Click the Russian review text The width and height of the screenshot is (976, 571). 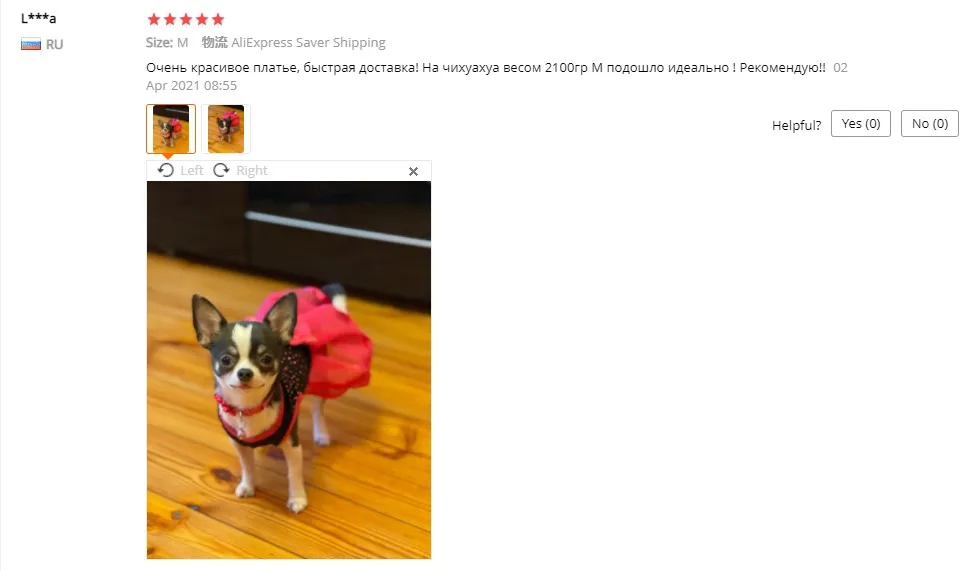tap(486, 67)
